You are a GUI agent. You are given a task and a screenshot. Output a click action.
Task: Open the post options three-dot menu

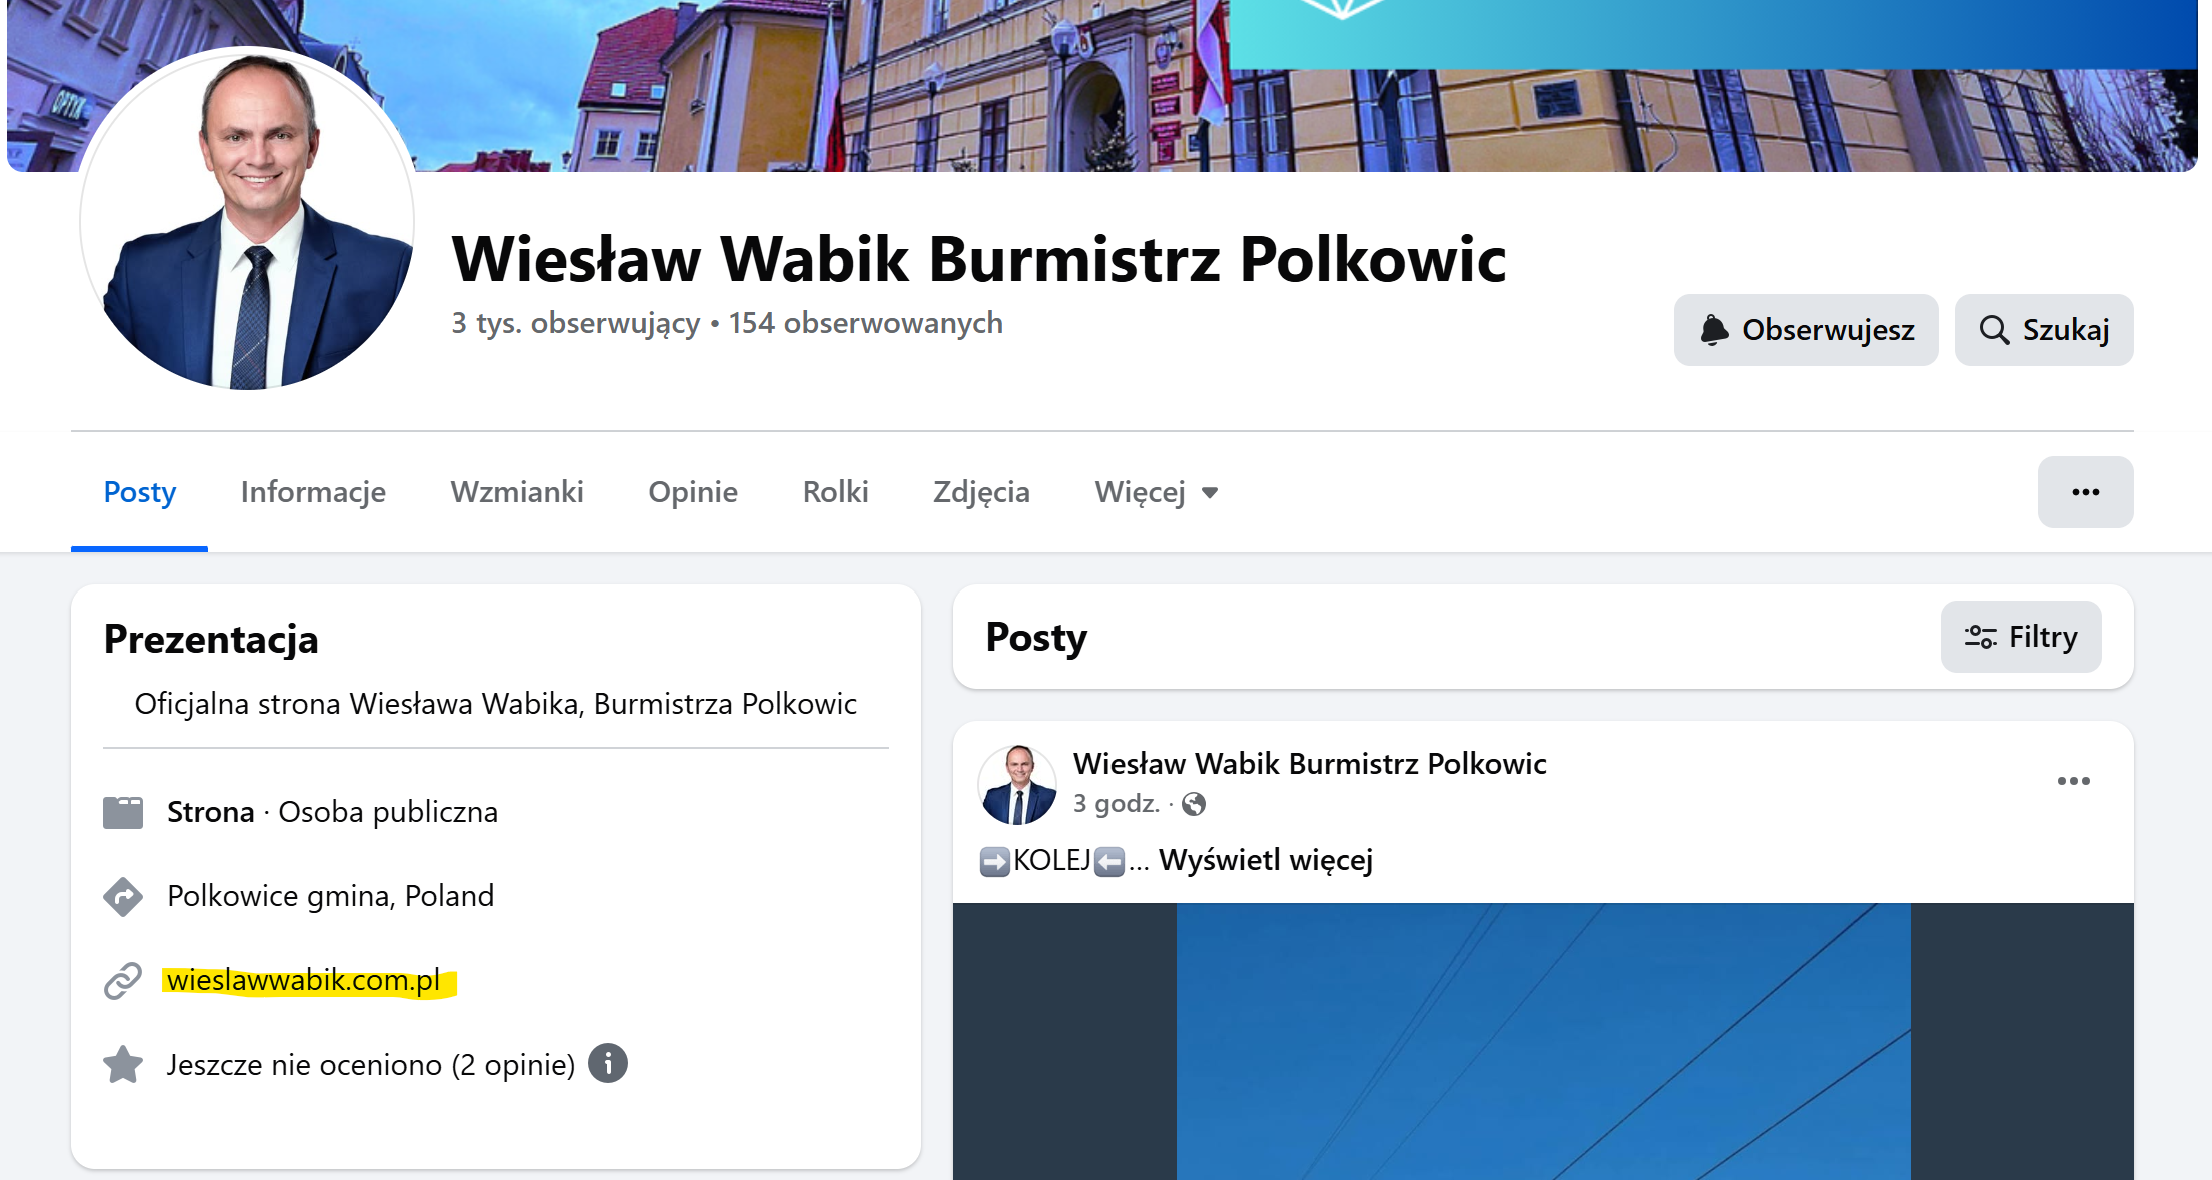2073,781
